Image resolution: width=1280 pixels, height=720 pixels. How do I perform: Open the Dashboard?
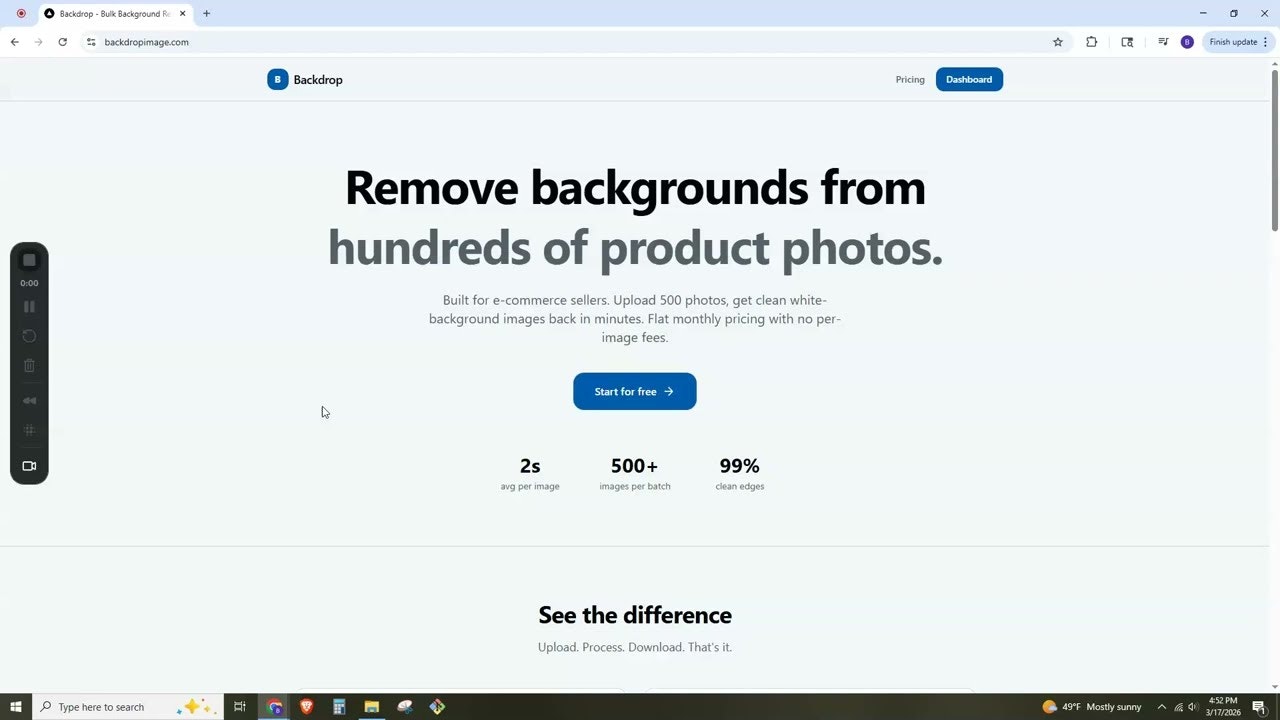click(968, 79)
